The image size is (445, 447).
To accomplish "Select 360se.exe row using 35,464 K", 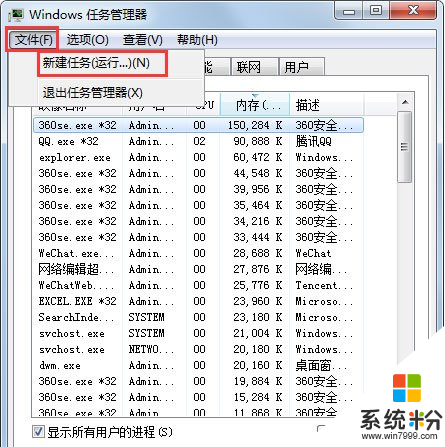I will coord(198,205).
